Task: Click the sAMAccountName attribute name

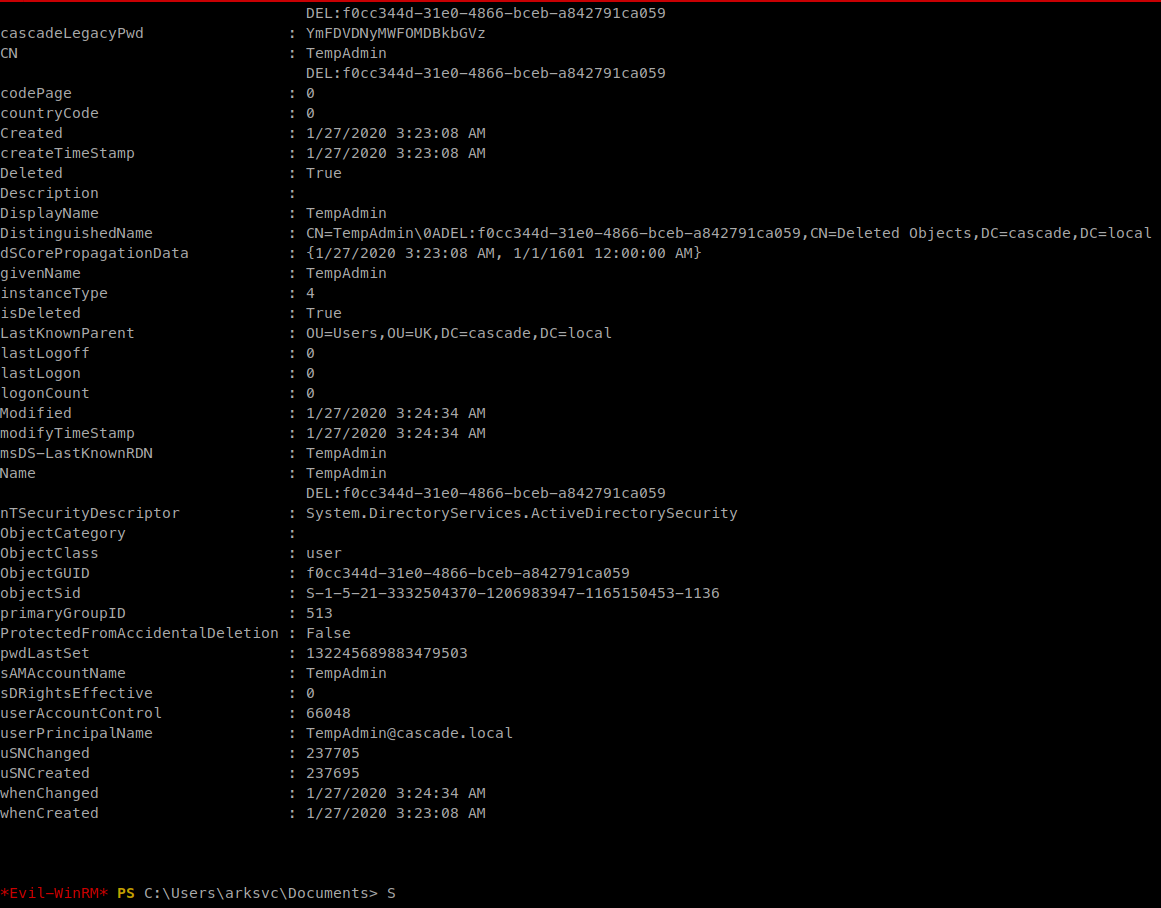Action: coord(63,673)
